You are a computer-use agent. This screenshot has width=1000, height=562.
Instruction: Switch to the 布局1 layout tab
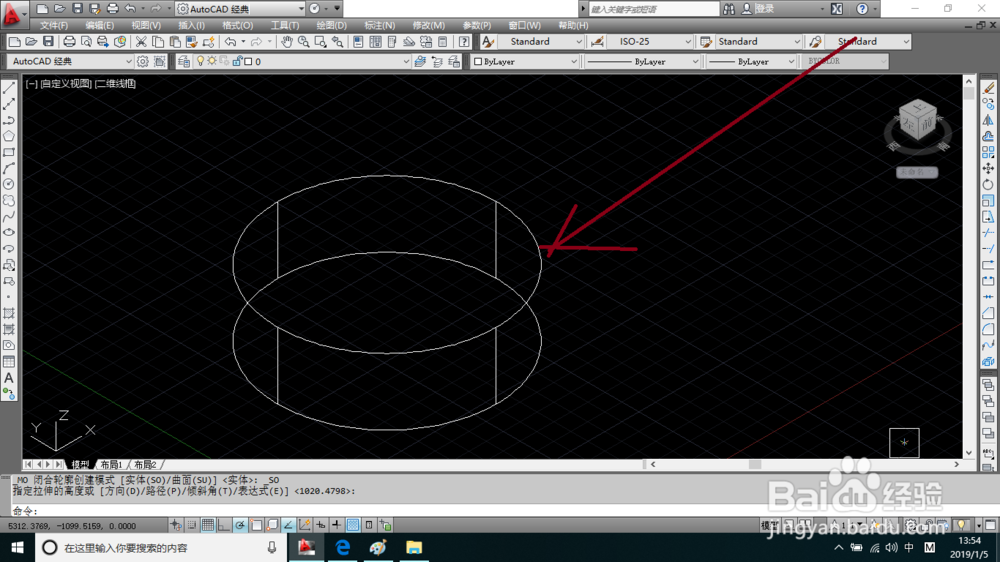pyautogui.click(x=111, y=464)
